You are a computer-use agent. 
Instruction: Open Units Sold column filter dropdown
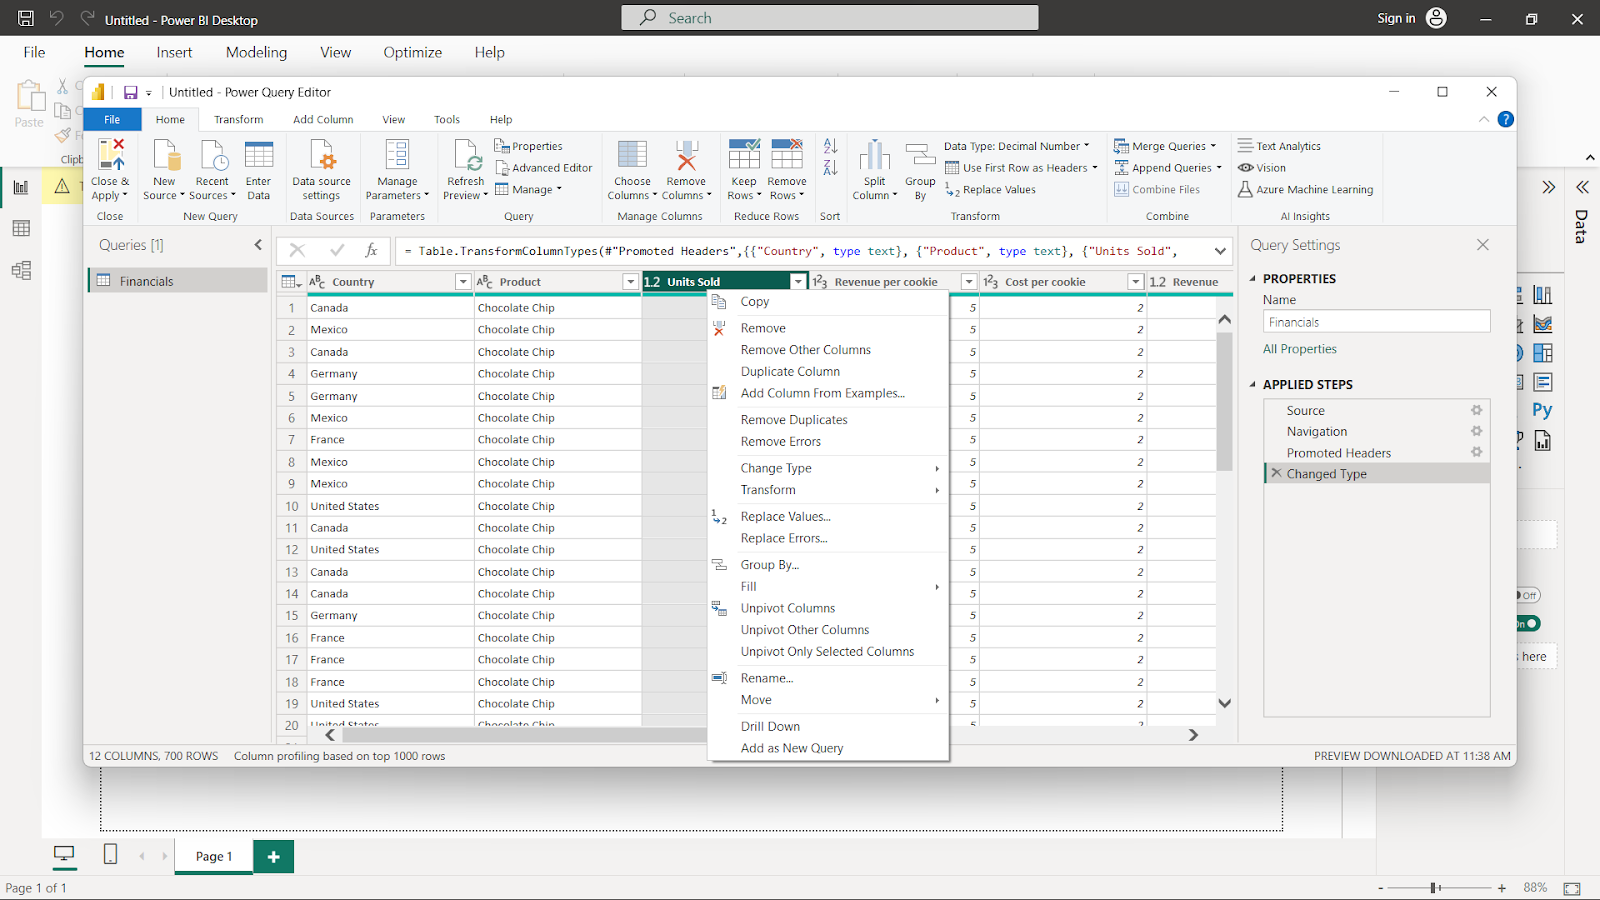click(x=798, y=282)
